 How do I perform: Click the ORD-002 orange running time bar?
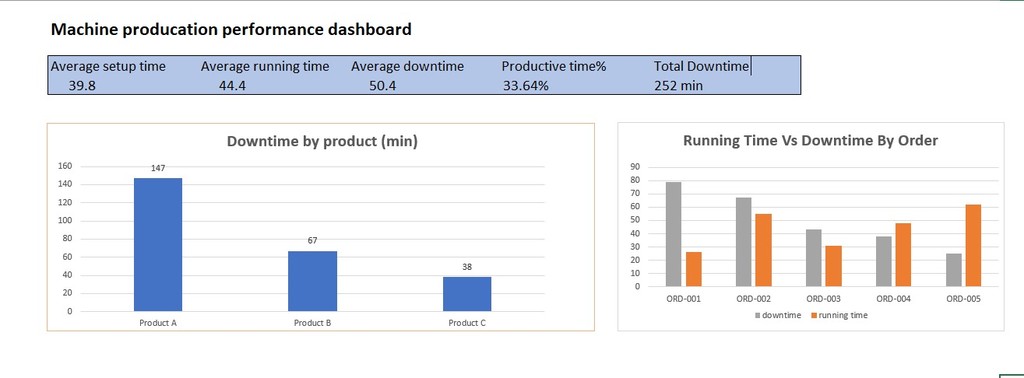click(763, 250)
